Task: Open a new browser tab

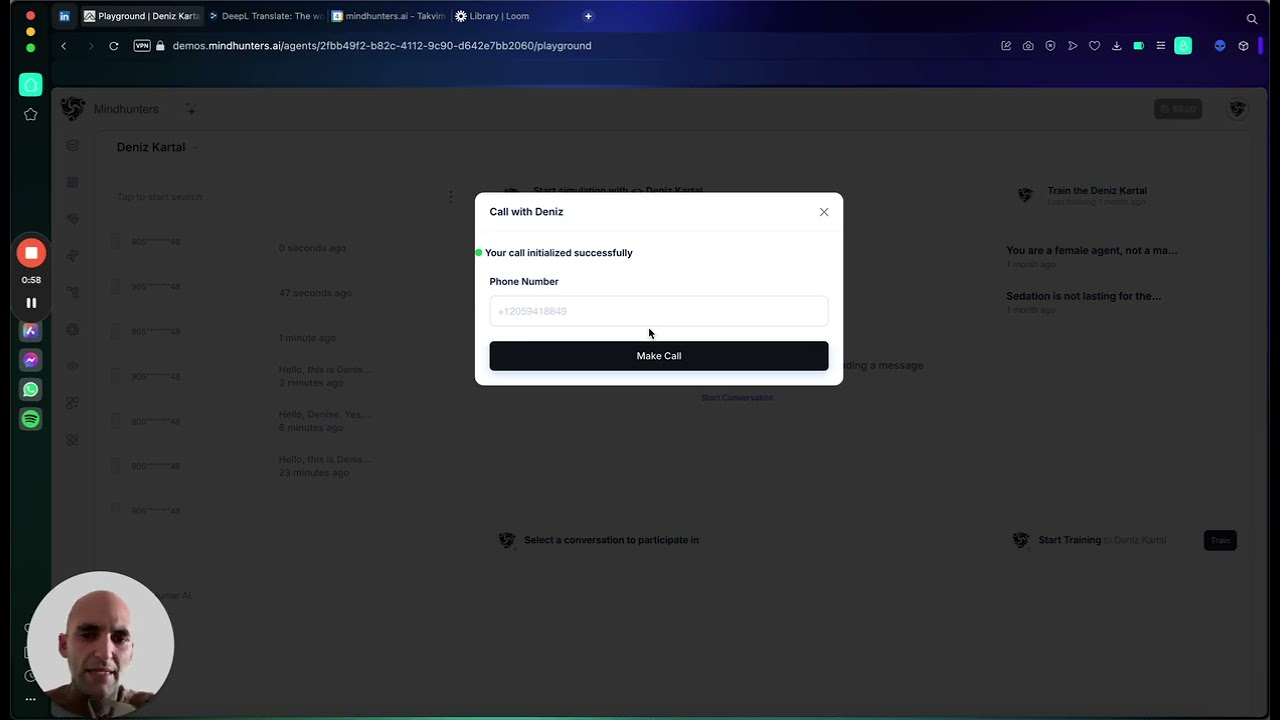Action: tap(588, 16)
